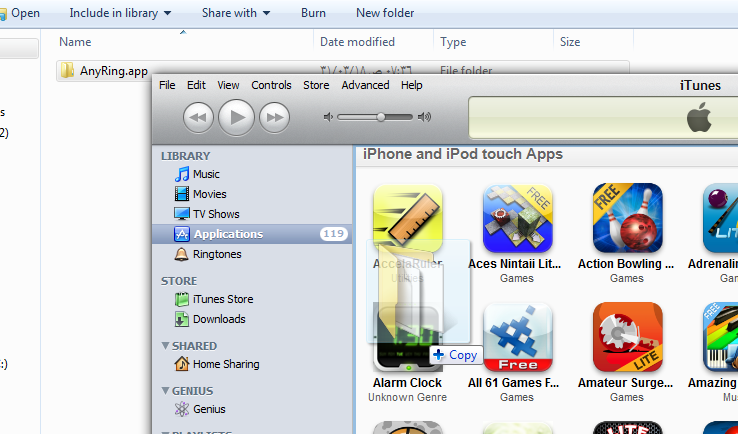Image resolution: width=738 pixels, height=434 pixels.
Task: Click New folder in Explorer toolbar
Action: coord(385,13)
